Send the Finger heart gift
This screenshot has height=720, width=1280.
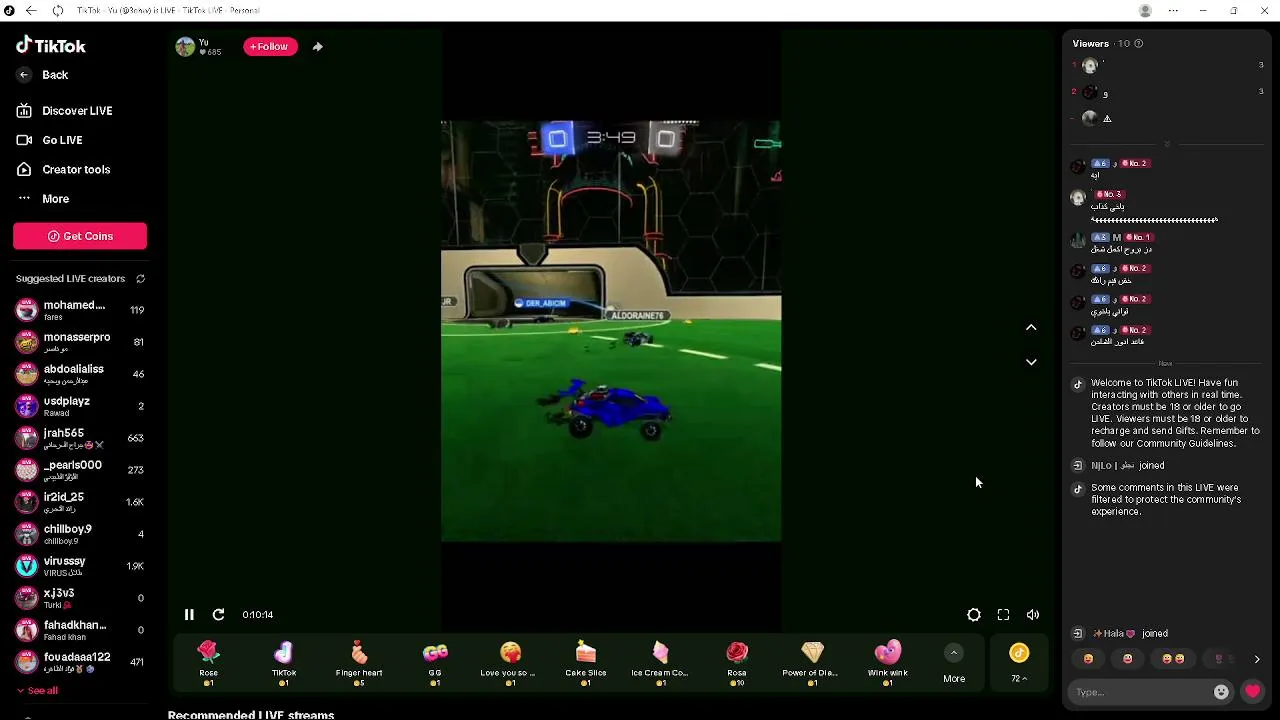tap(359, 663)
